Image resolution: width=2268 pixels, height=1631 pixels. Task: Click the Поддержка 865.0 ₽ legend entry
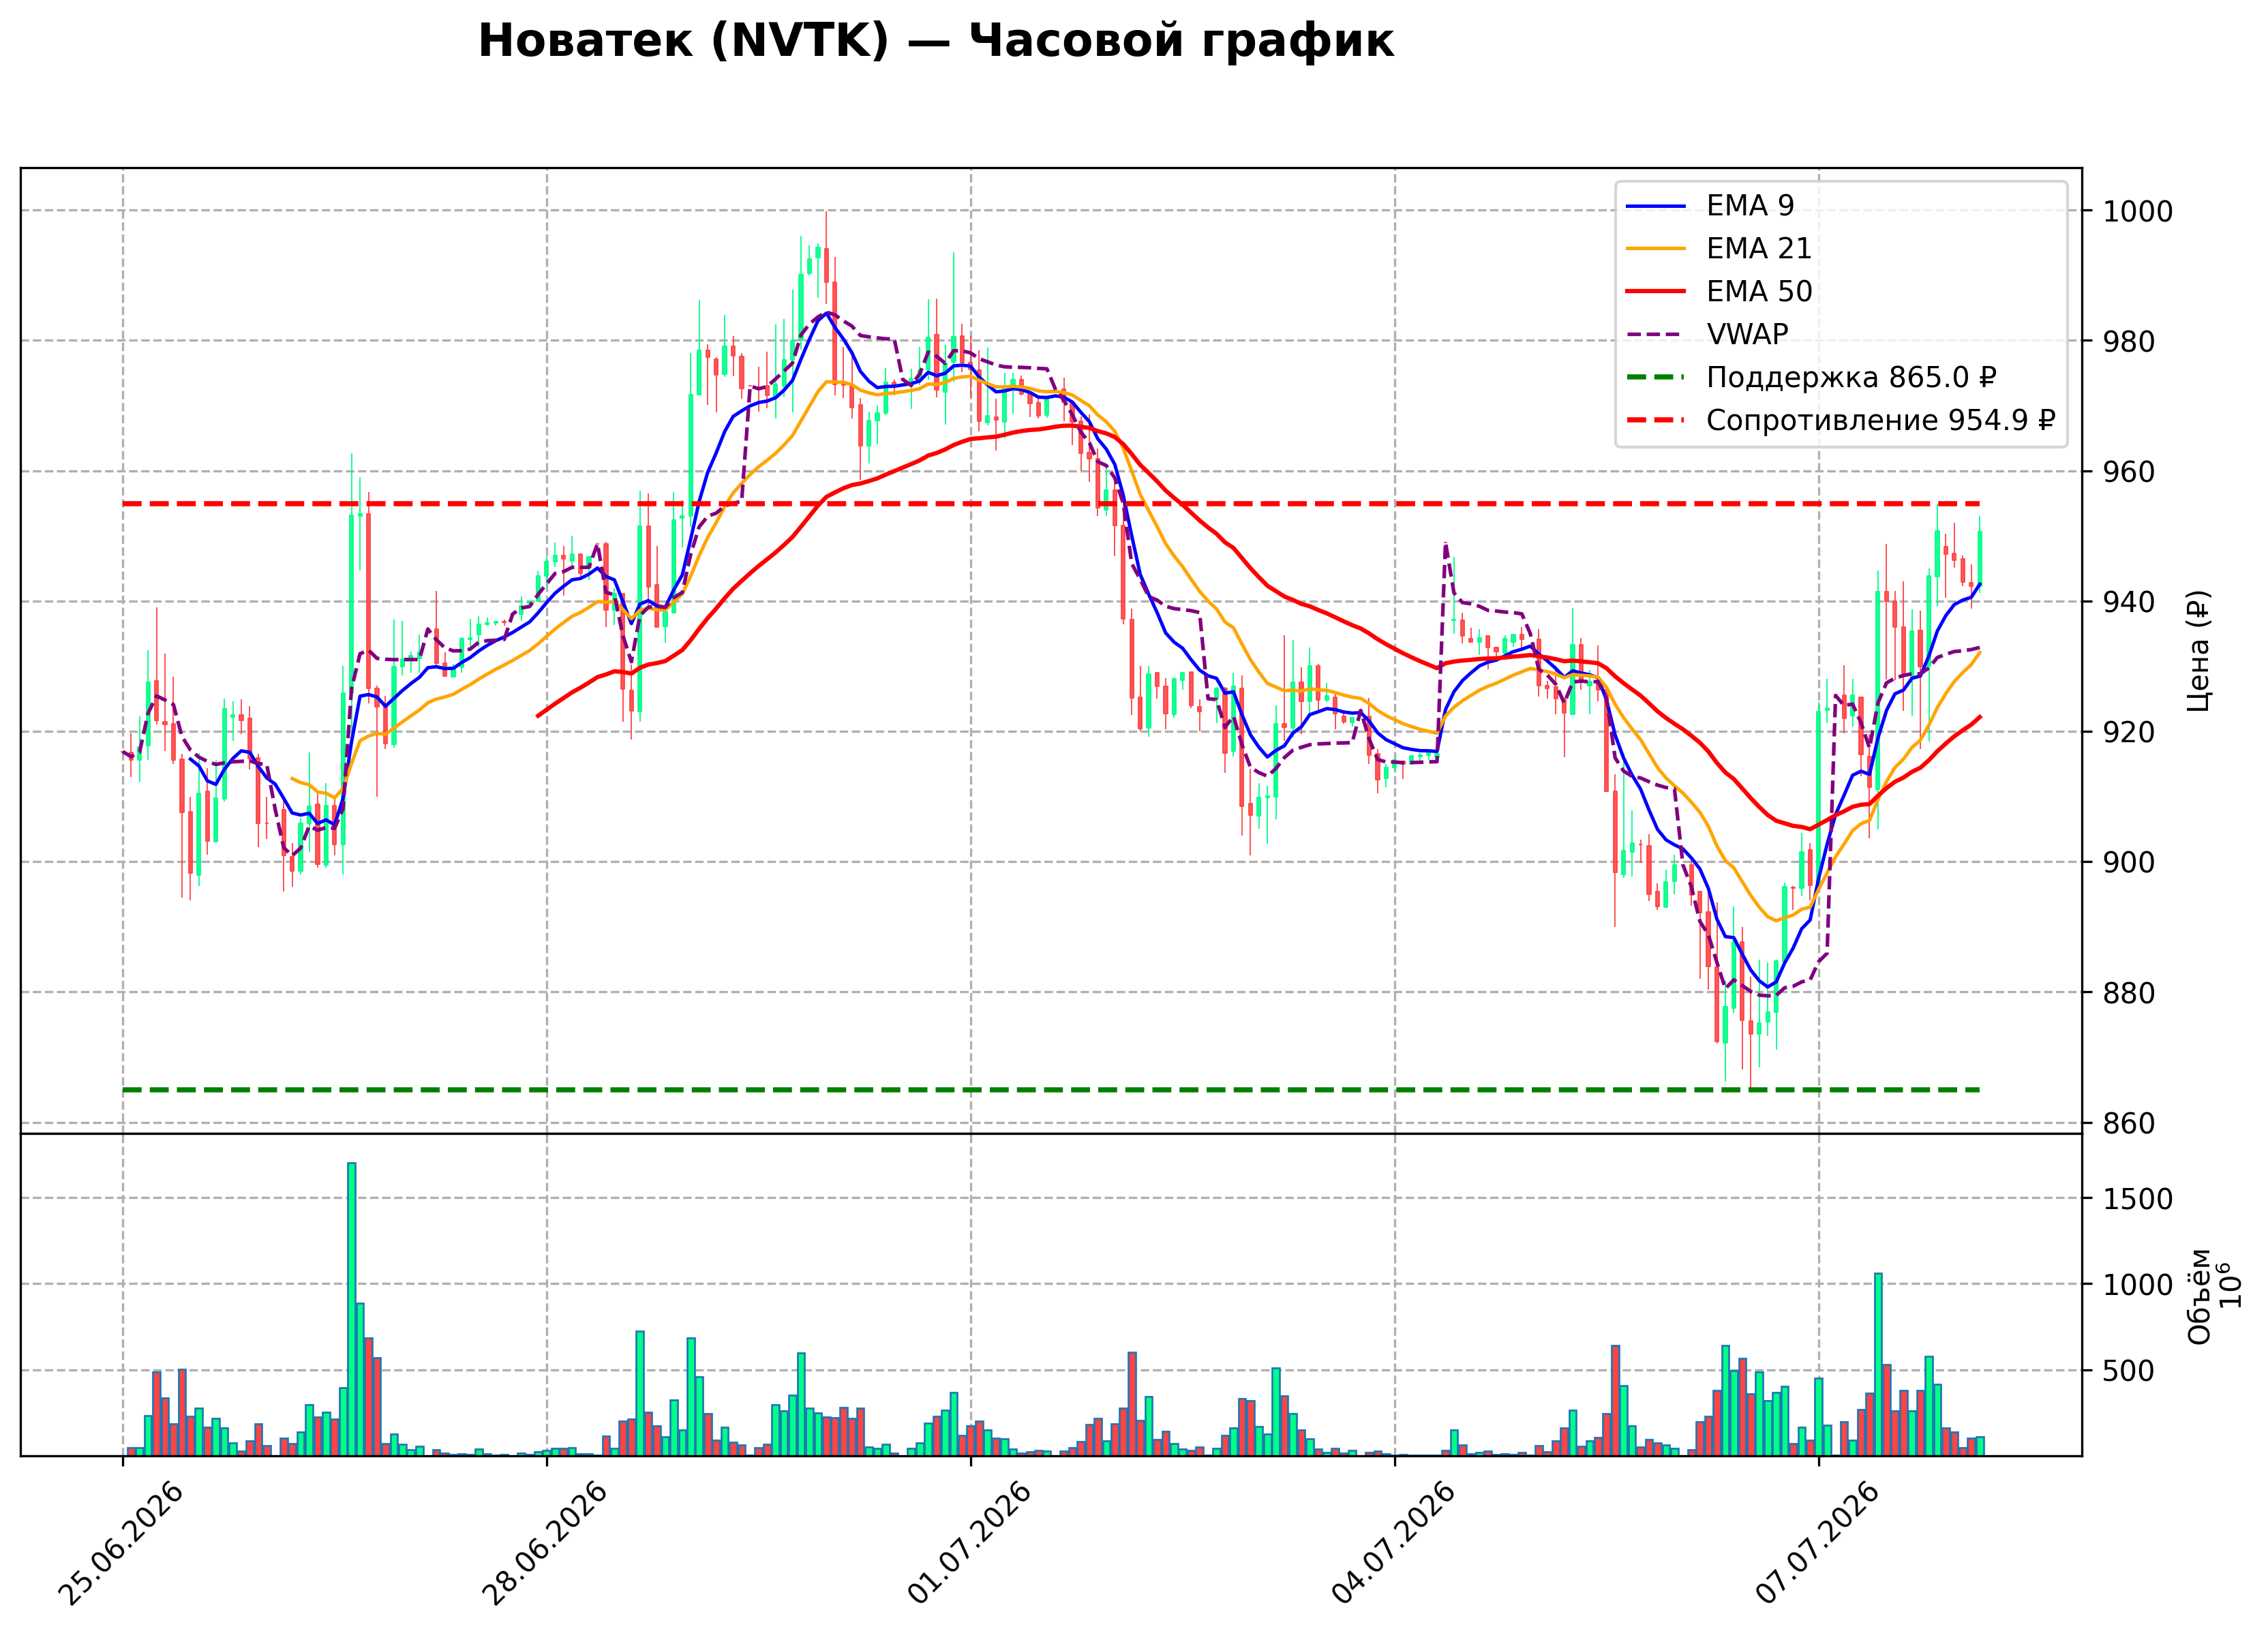1811,377
